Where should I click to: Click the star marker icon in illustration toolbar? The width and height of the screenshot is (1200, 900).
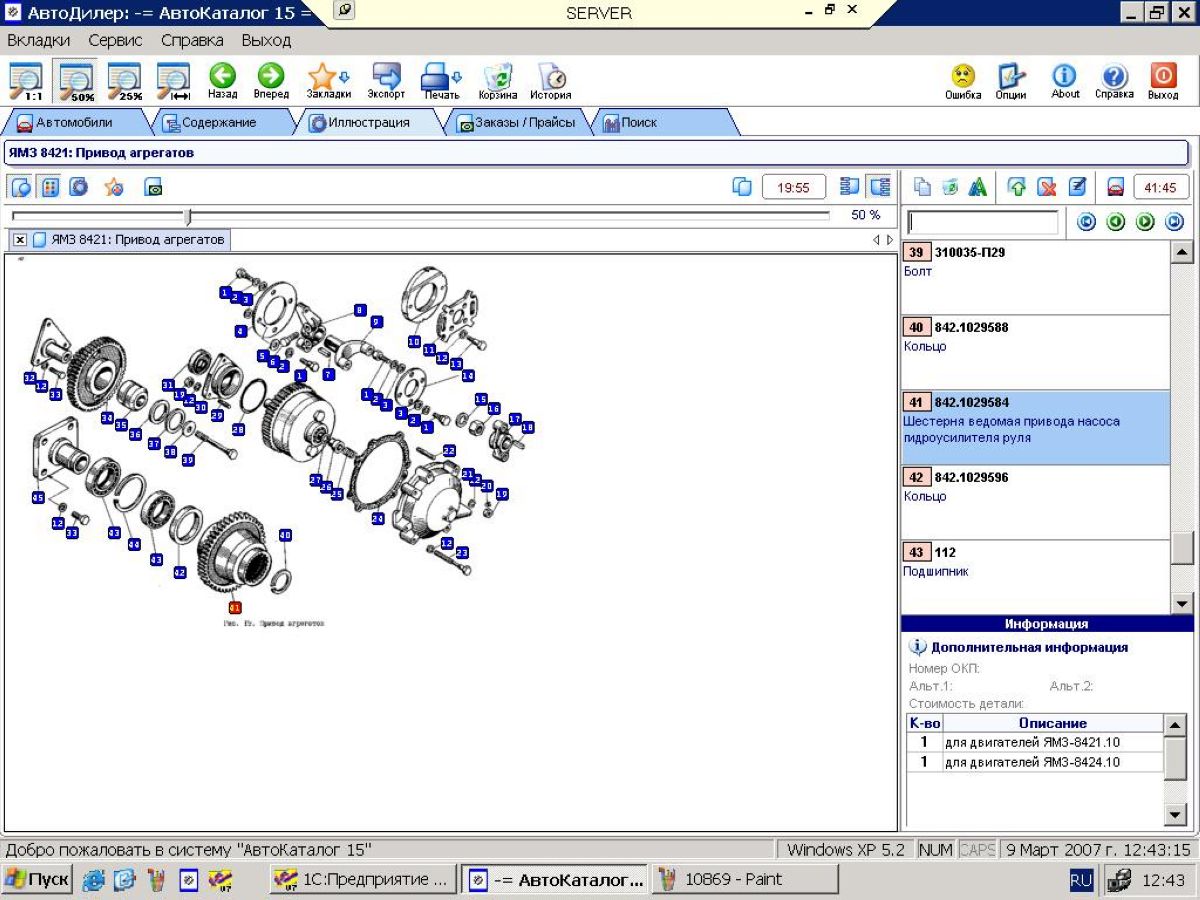pos(114,187)
